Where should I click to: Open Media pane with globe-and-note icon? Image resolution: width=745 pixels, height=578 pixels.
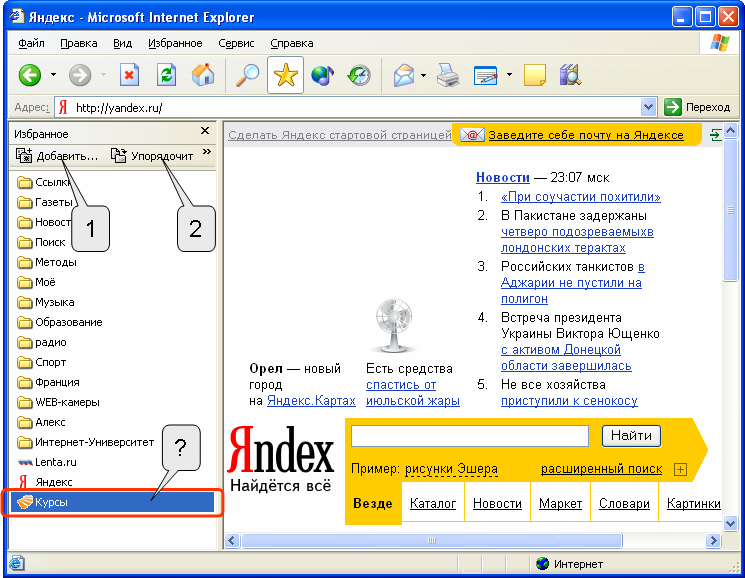coord(323,75)
